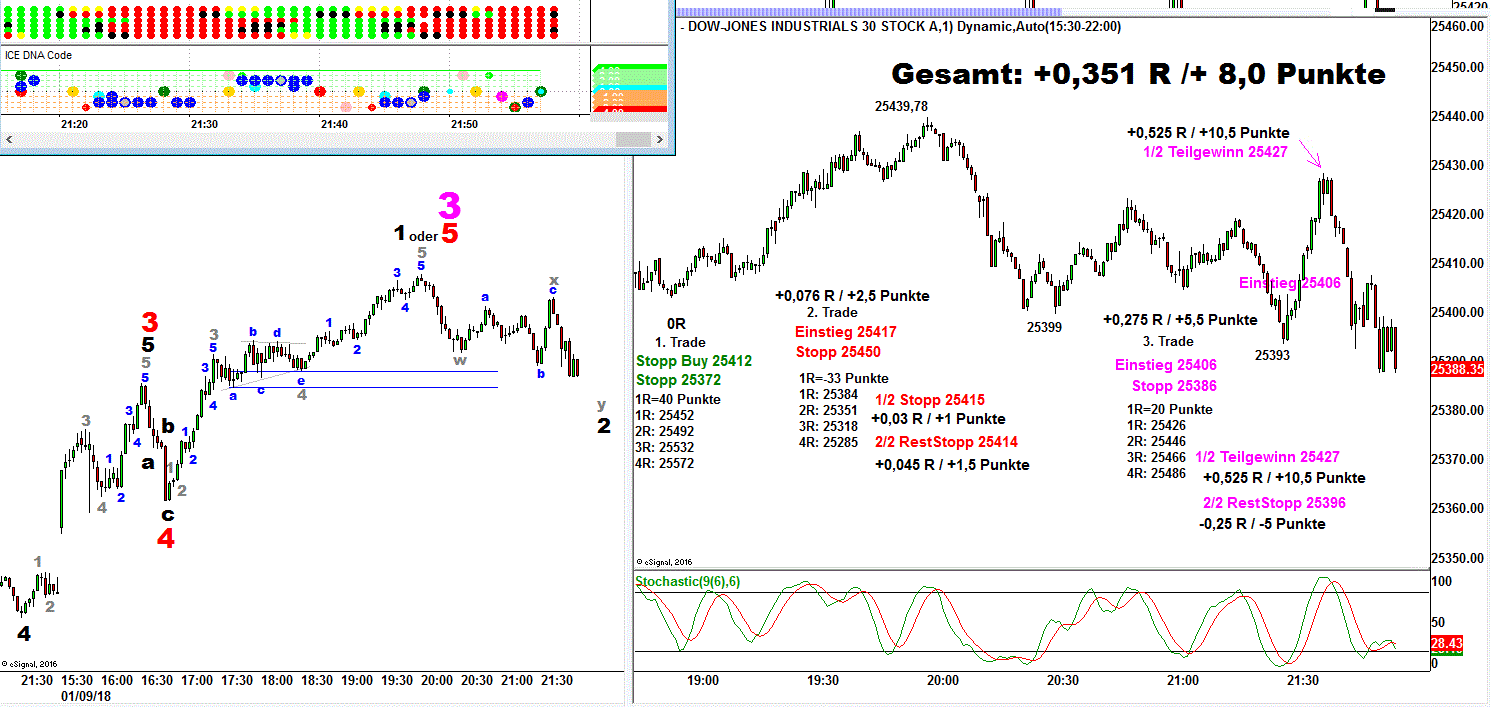
Task: Click the cyan band in the indicator legend
Action: 630,86
